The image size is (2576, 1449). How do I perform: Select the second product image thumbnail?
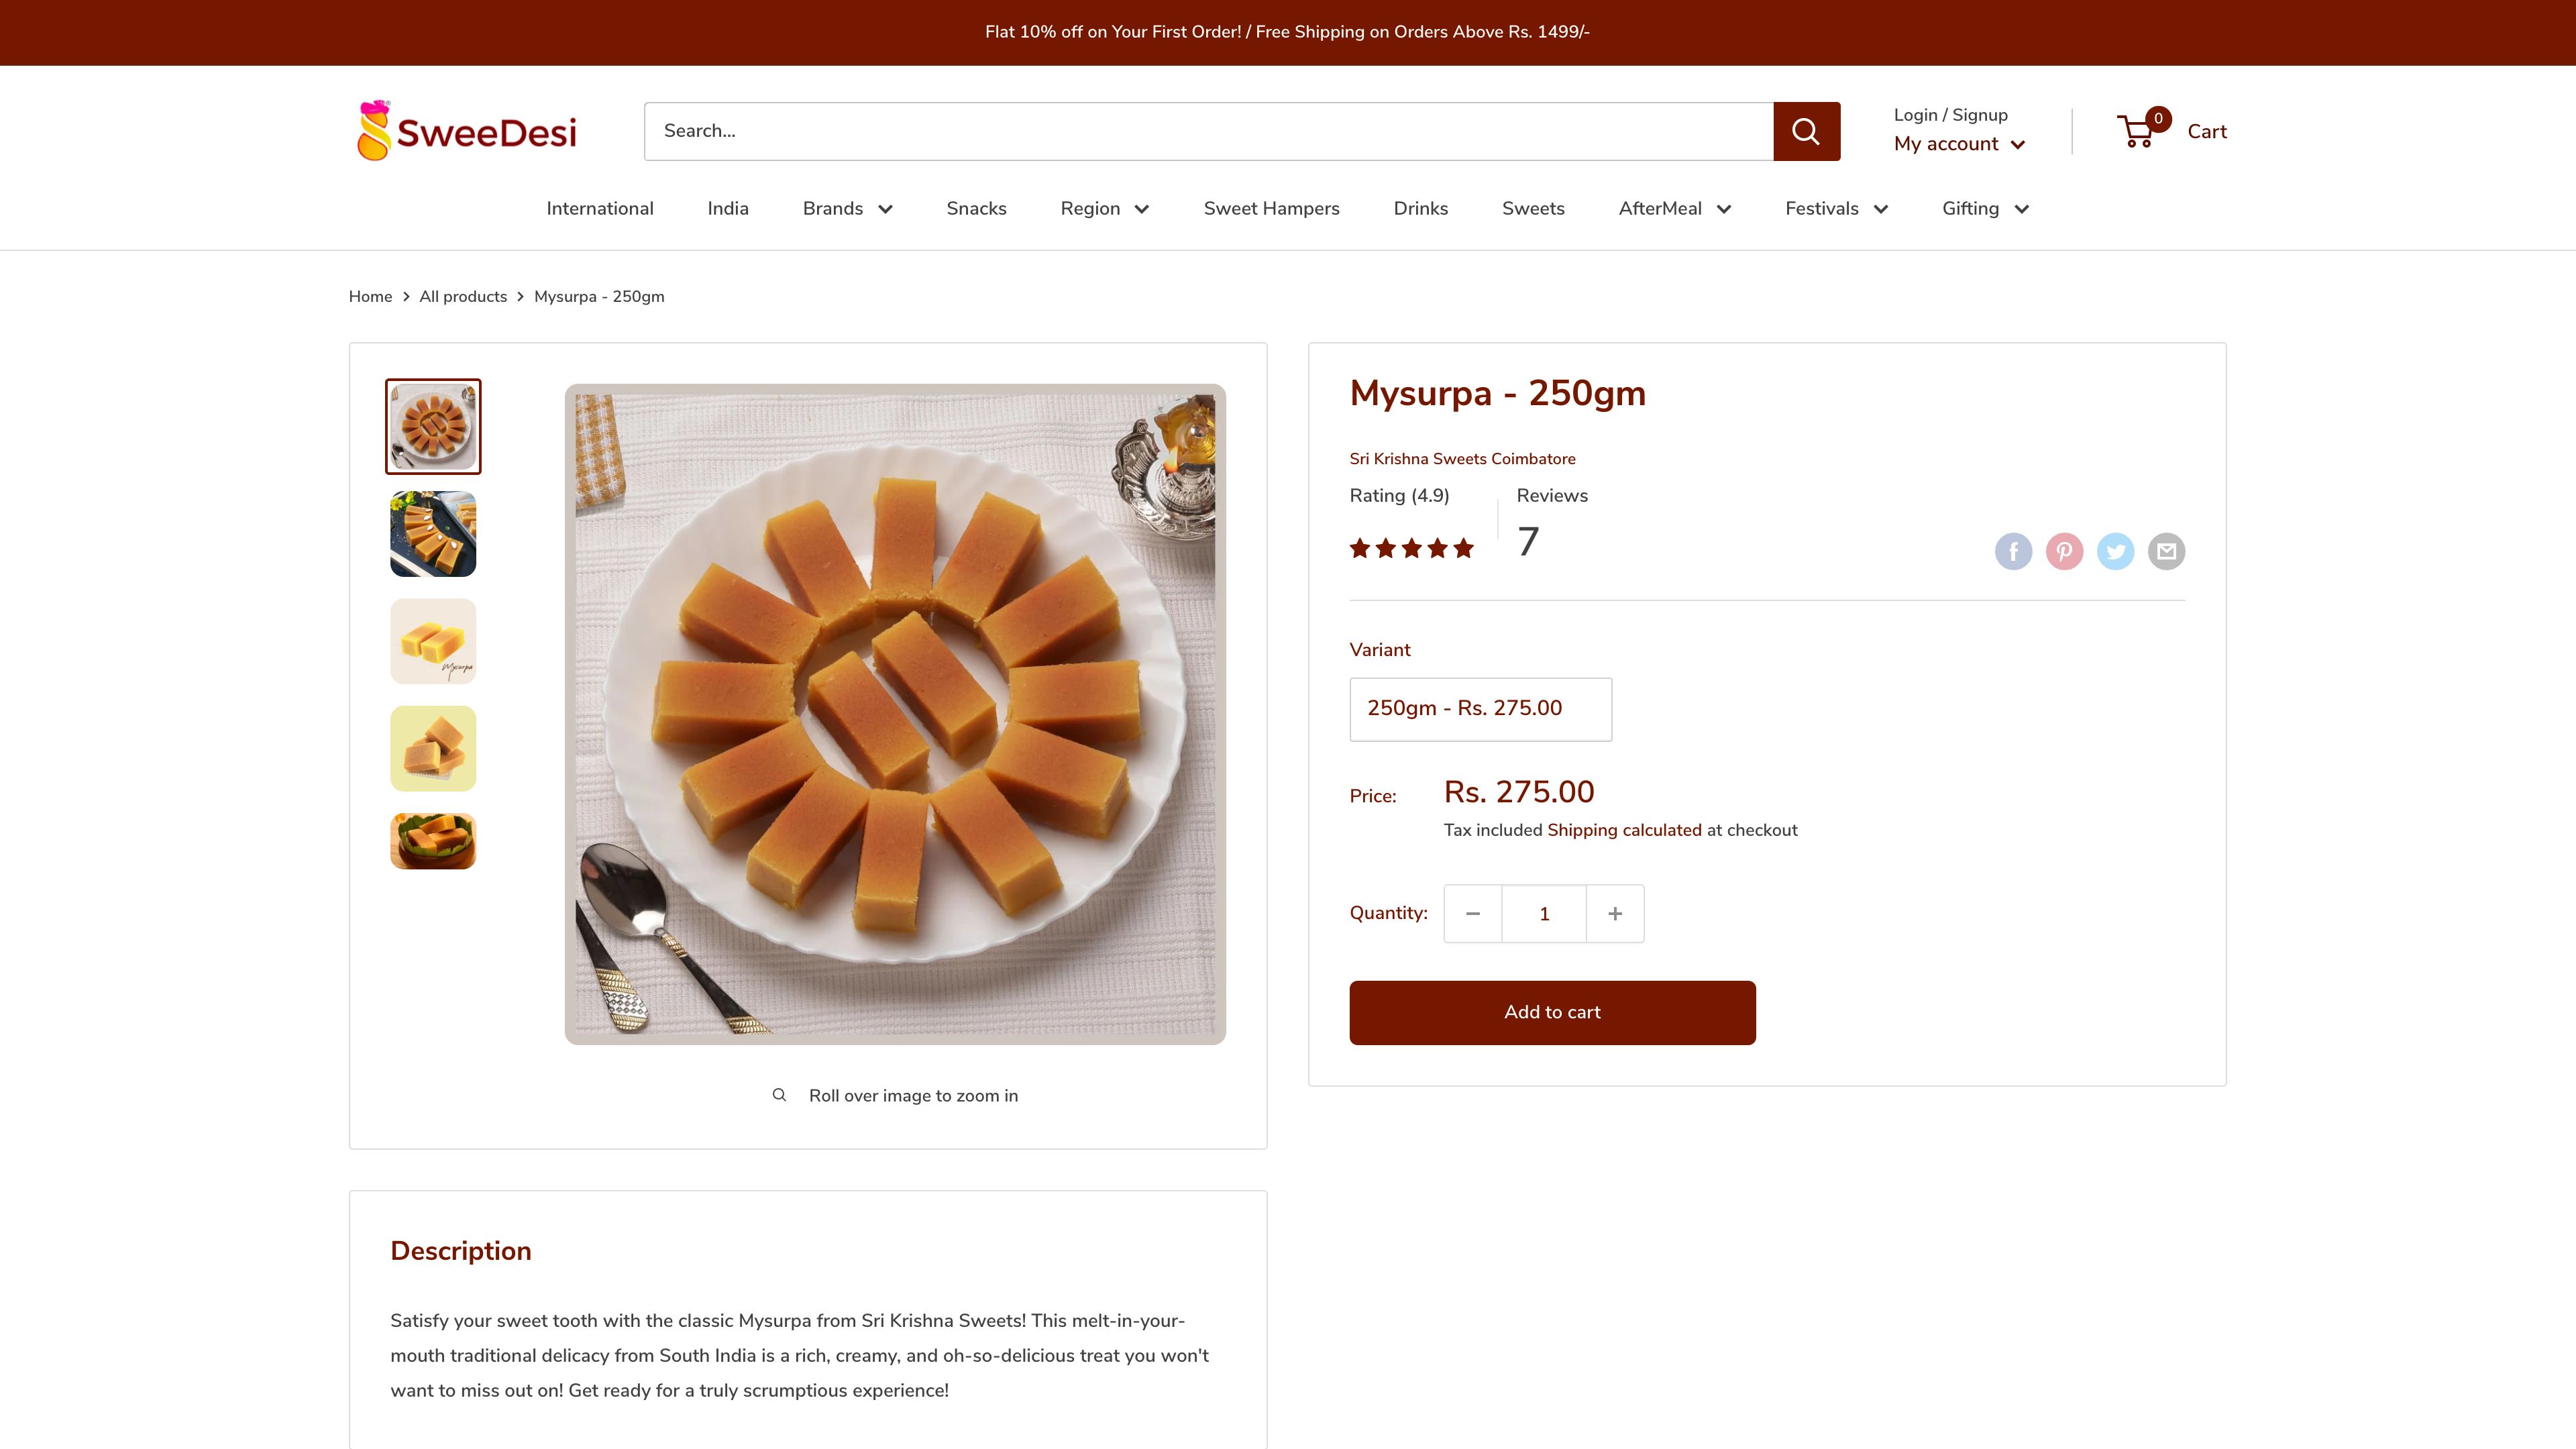432,533
